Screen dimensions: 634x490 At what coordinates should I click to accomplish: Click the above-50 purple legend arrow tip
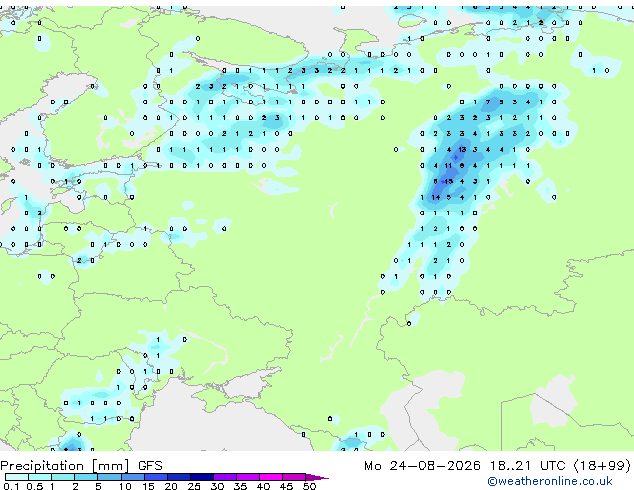point(317,477)
